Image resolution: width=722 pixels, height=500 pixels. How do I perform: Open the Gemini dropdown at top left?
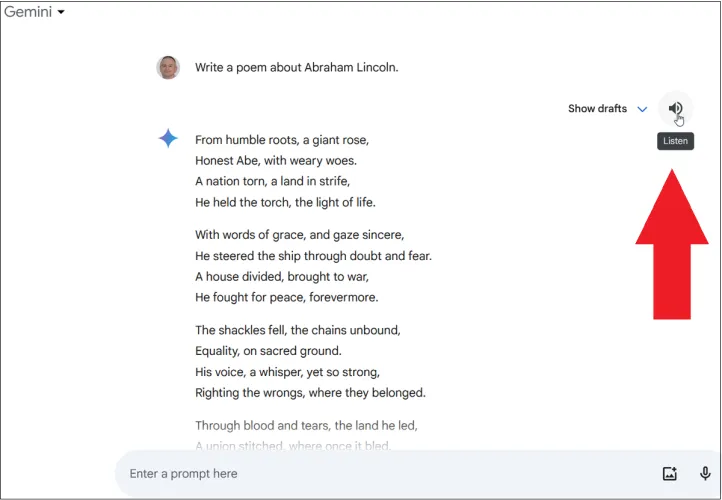point(35,12)
